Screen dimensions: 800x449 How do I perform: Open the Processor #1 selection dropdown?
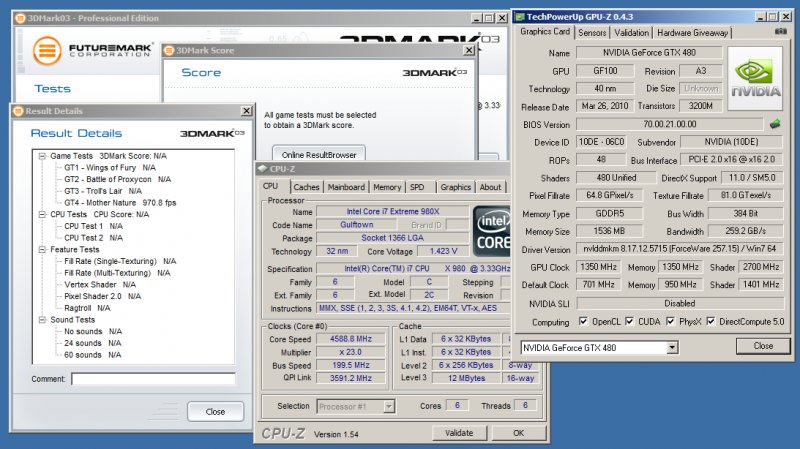[389, 406]
